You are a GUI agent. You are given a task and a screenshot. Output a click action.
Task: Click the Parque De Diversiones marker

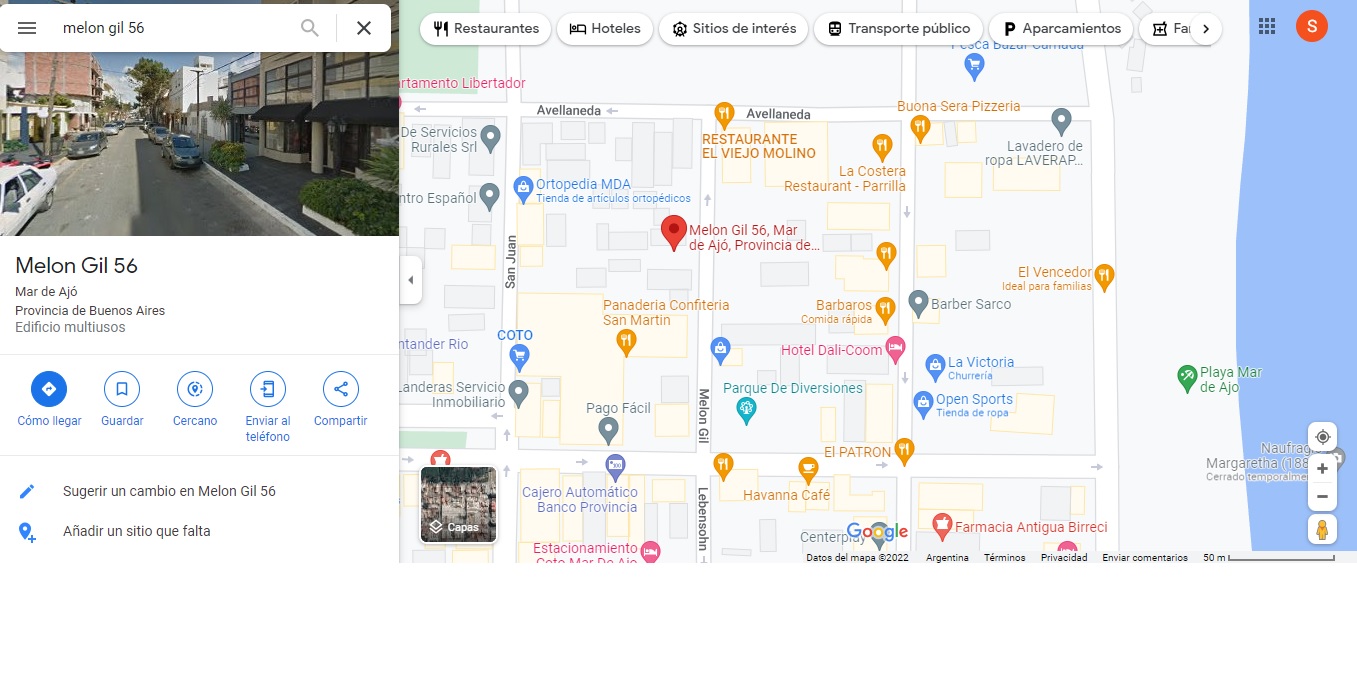(x=746, y=408)
